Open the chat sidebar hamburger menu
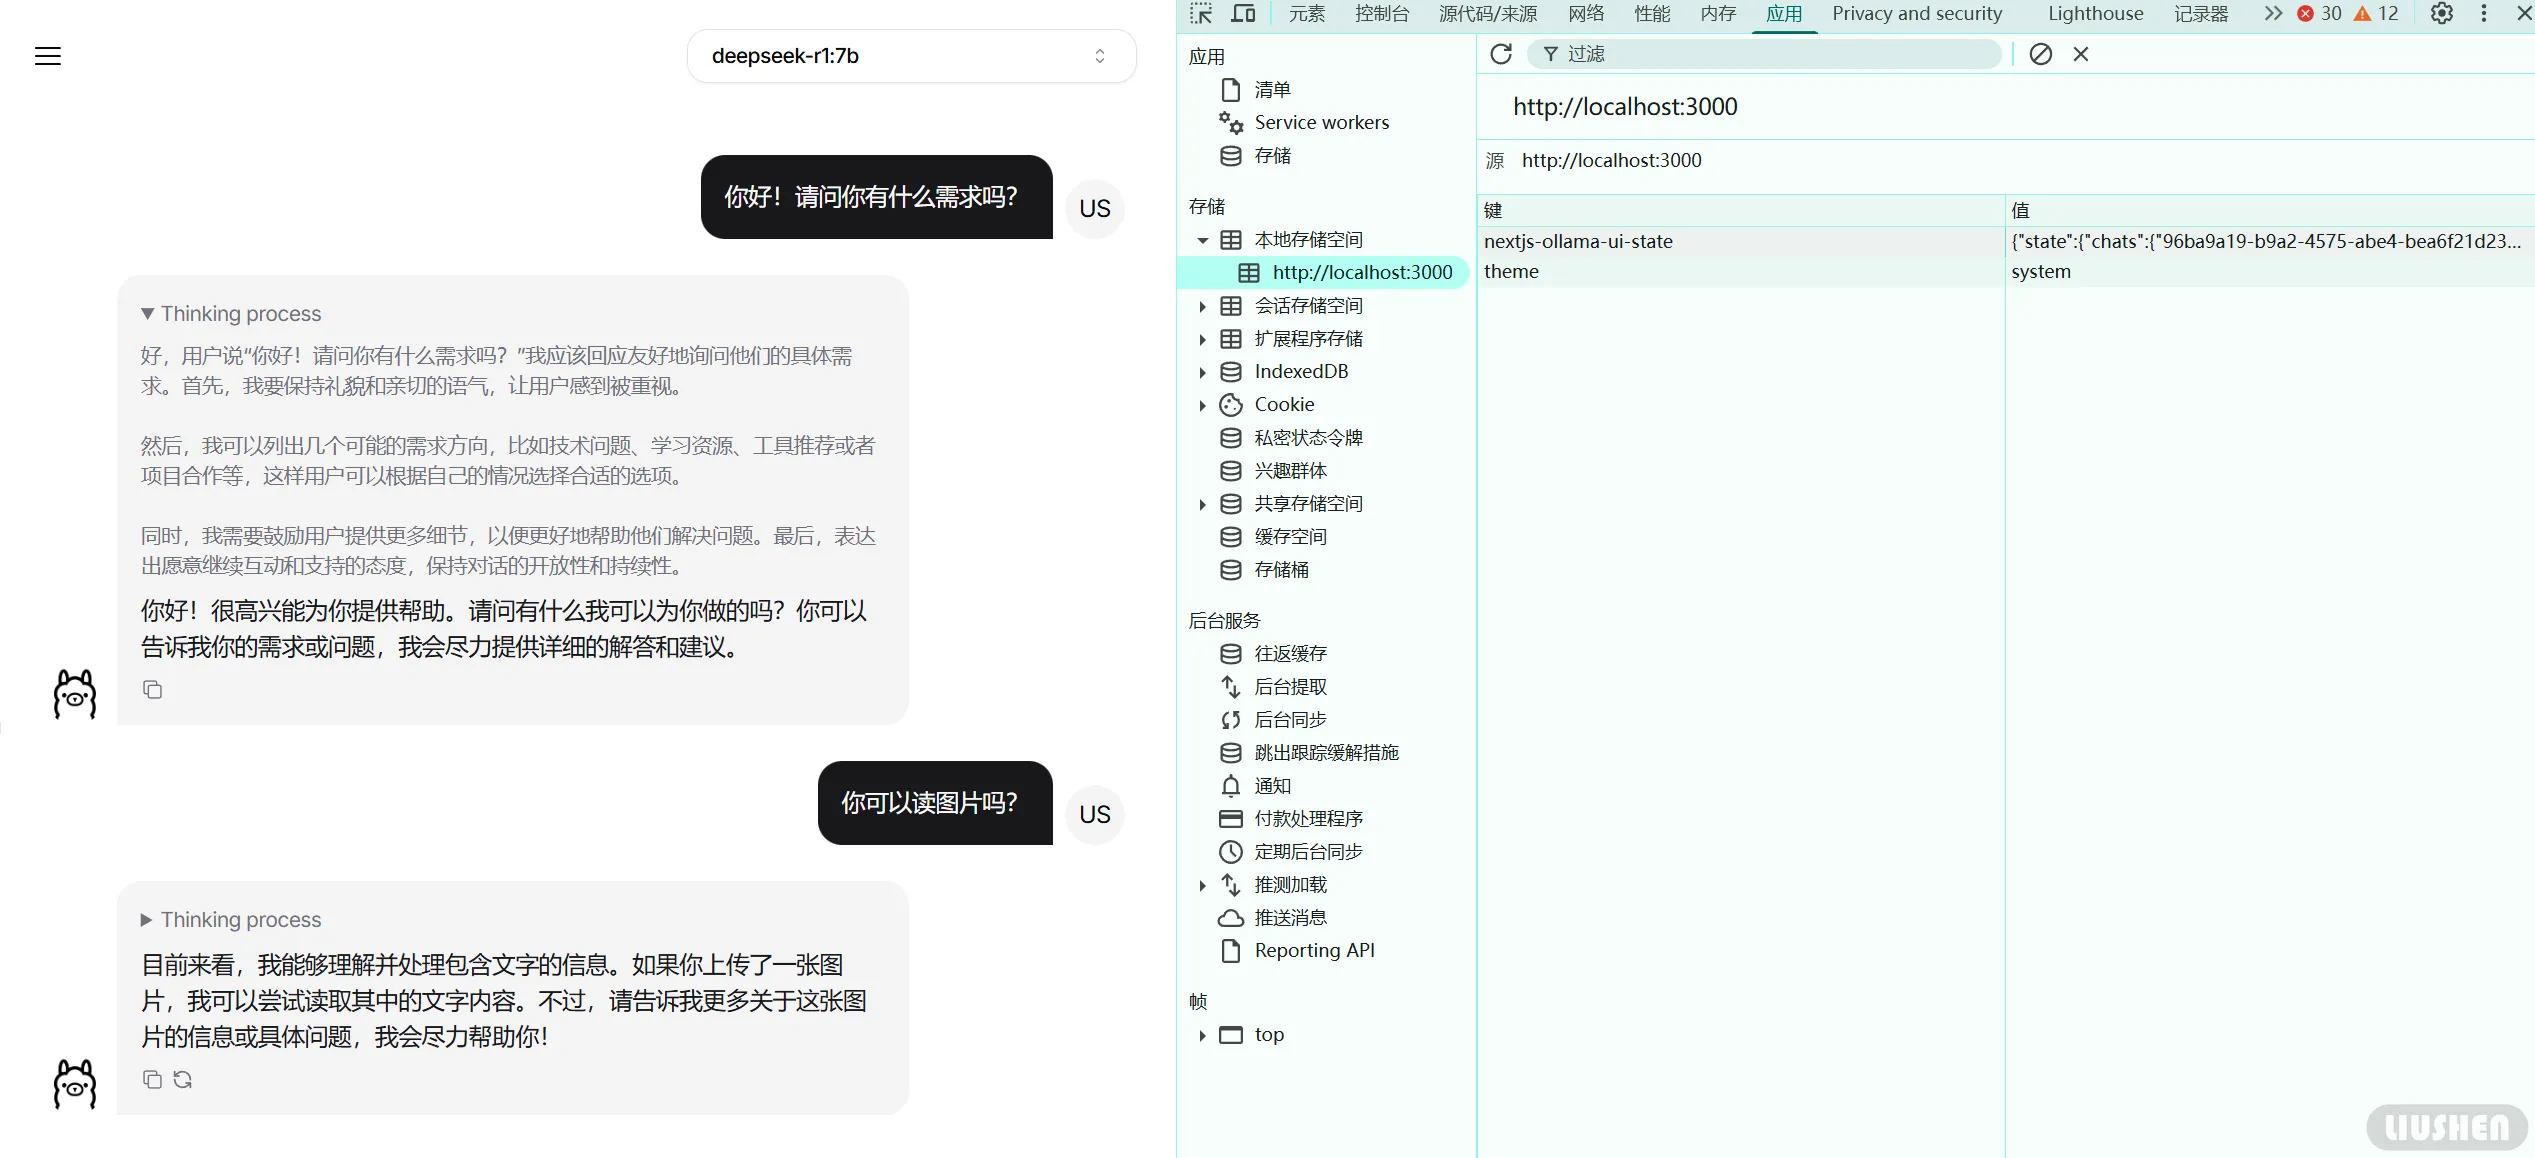This screenshot has height=1158, width=2535. click(x=47, y=55)
